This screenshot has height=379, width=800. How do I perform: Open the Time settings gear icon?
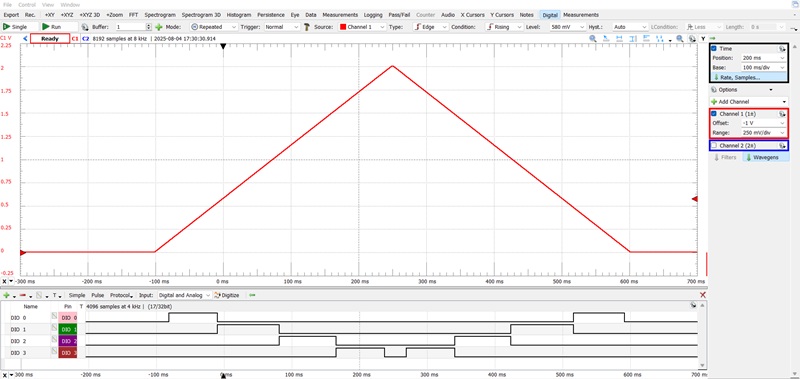[x=782, y=48]
